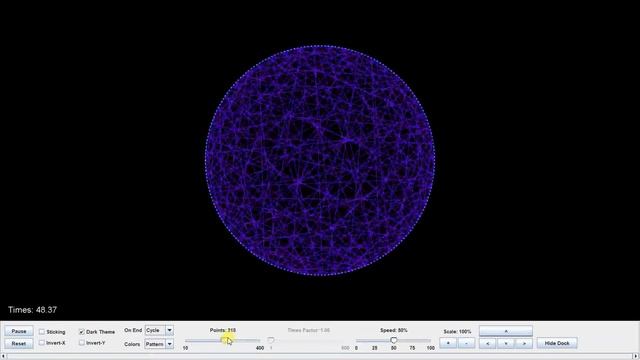The image size is (640, 360).
Task: Pan up with the up arrow button
Action: click(x=506, y=331)
